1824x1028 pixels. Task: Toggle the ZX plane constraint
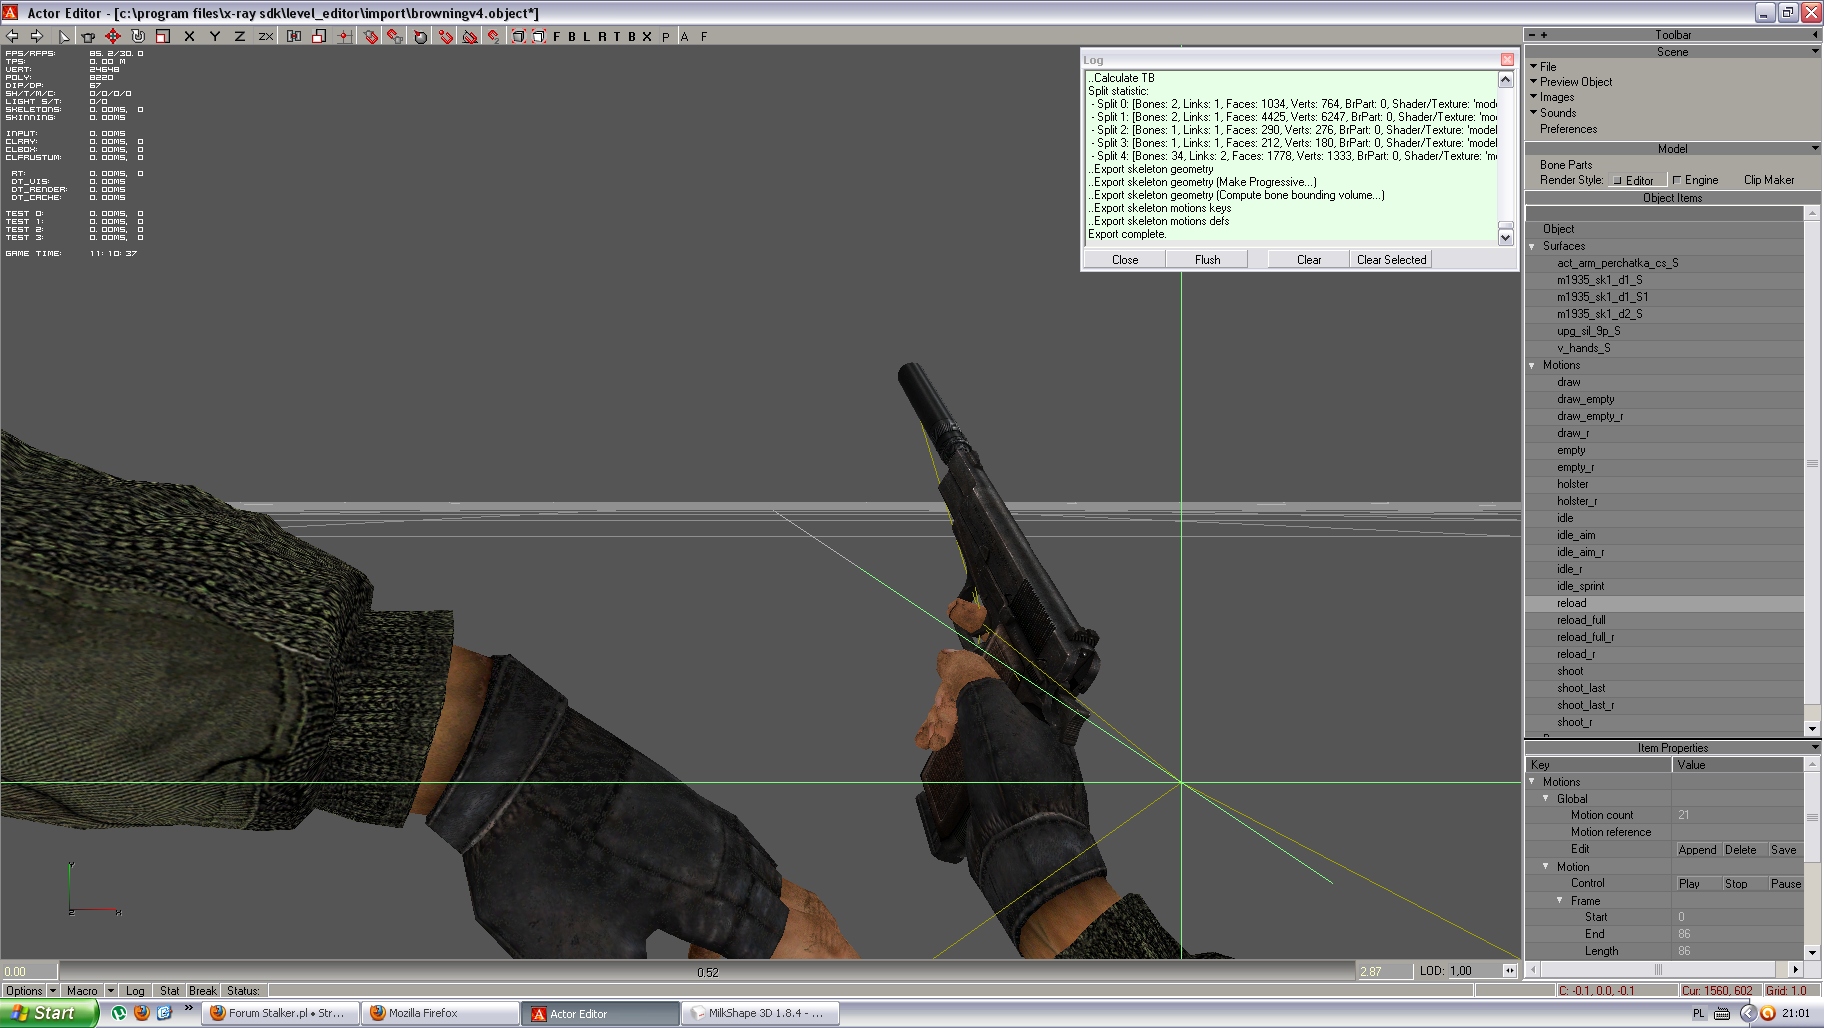(265, 36)
